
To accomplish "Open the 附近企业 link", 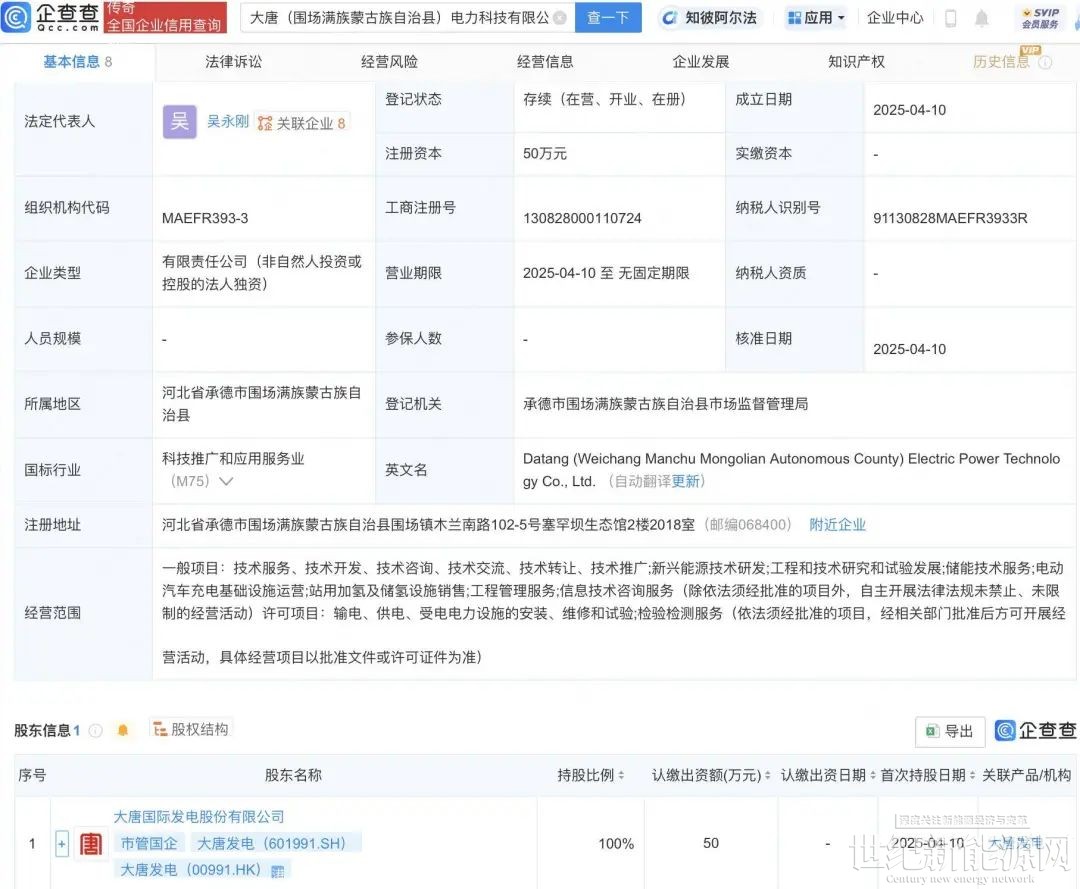I will pyautogui.click(x=837, y=525).
